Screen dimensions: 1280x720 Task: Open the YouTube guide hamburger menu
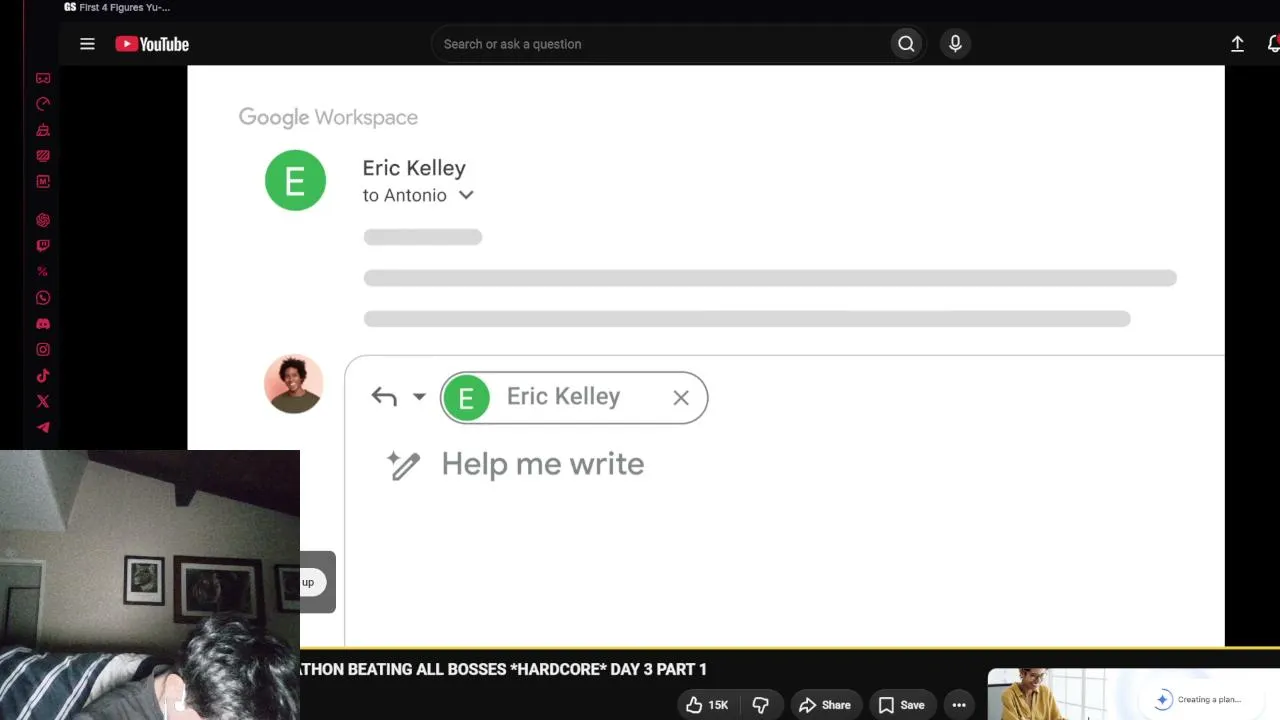[87, 44]
